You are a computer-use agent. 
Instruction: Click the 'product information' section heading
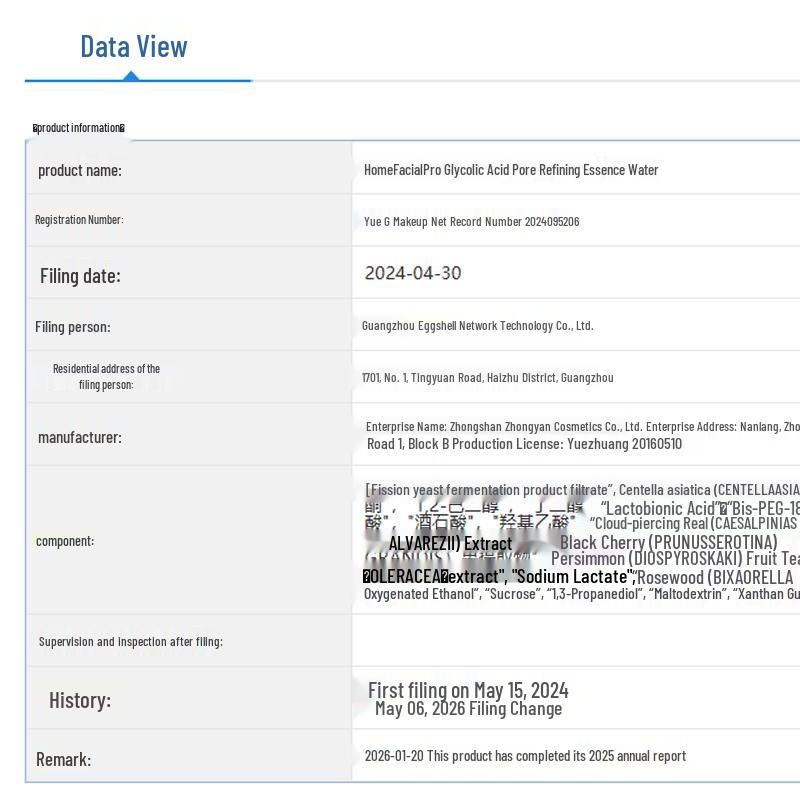(79, 128)
